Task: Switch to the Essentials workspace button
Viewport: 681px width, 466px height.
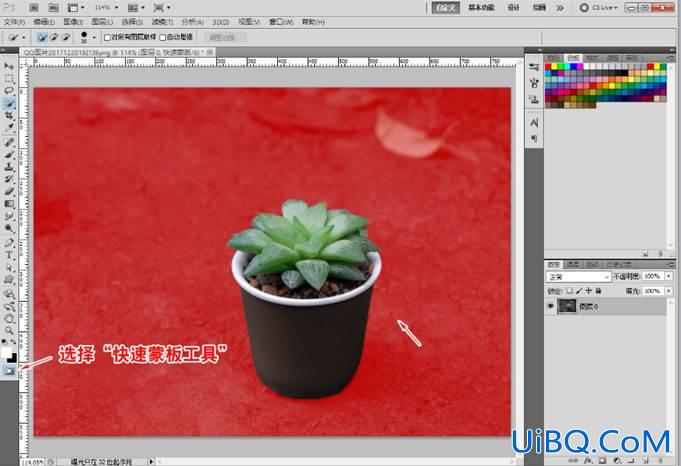Action: (481, 7)
